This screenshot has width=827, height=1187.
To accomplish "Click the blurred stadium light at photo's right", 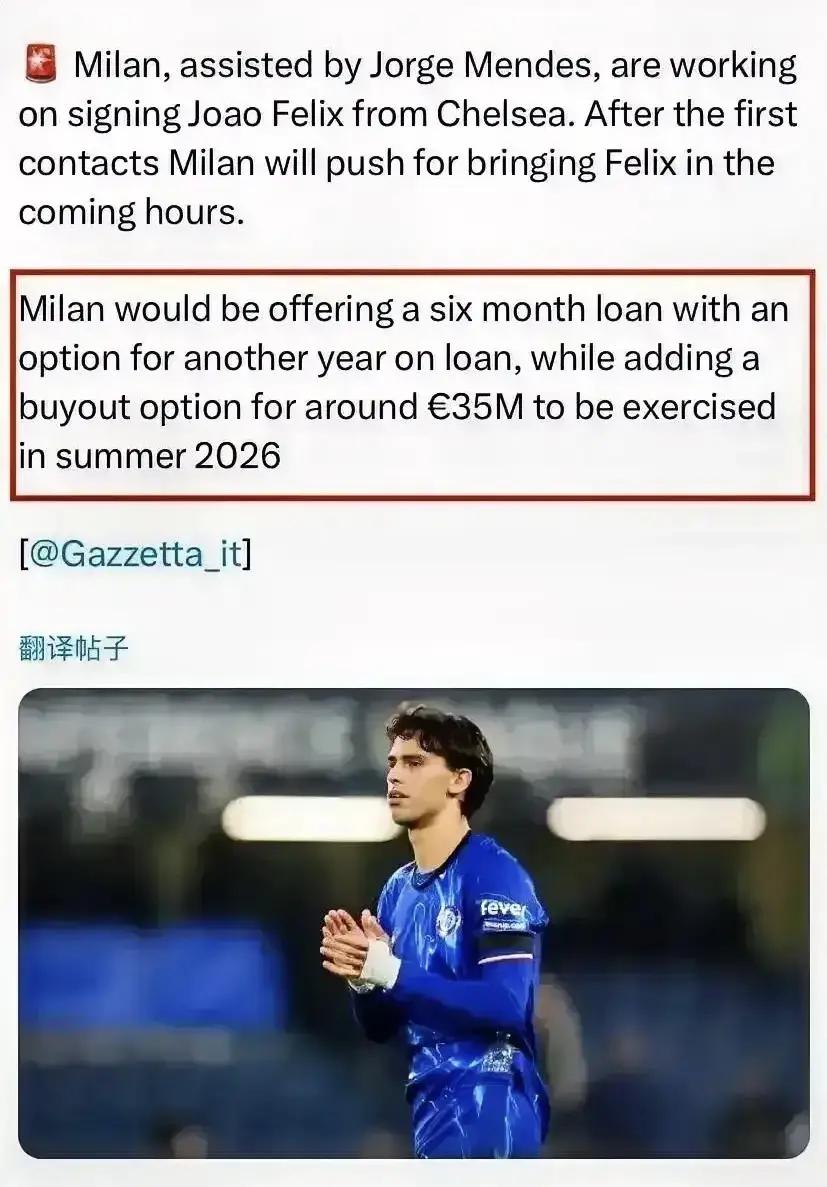I will click(655, 818).
